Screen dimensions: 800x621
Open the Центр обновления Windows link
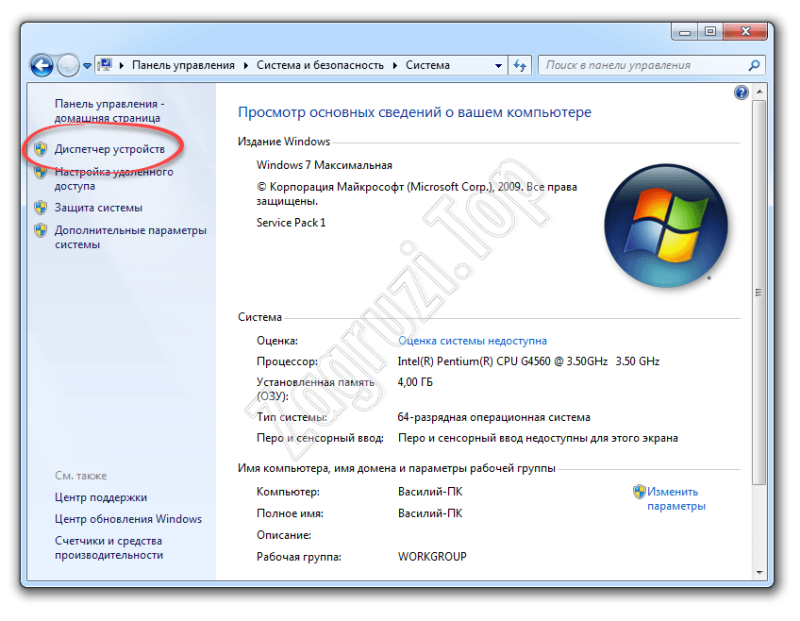coord(128,519)
